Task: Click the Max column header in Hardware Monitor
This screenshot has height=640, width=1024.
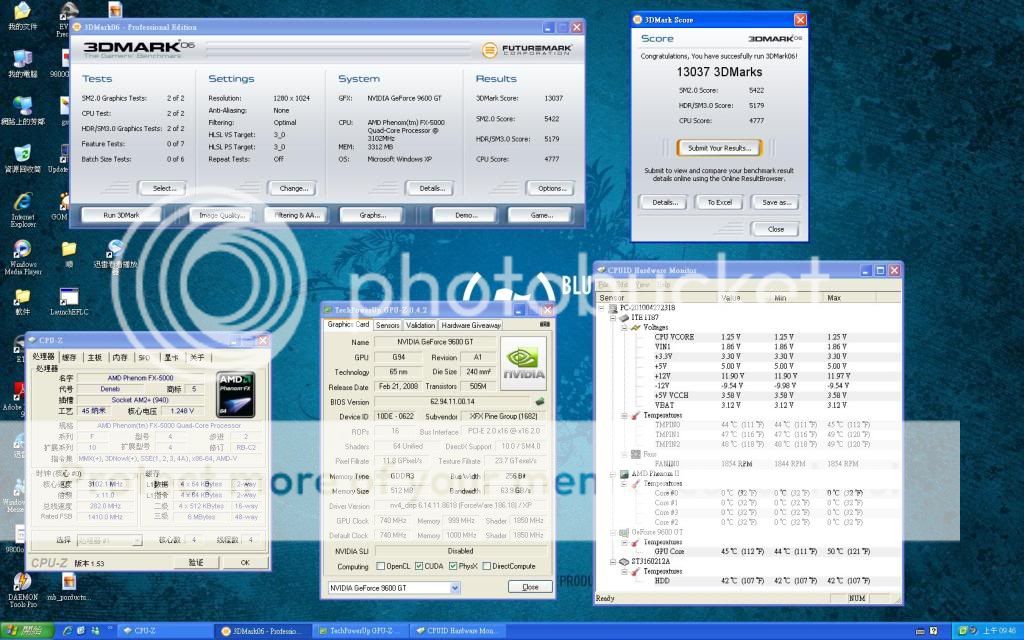Action: [861, 298]
